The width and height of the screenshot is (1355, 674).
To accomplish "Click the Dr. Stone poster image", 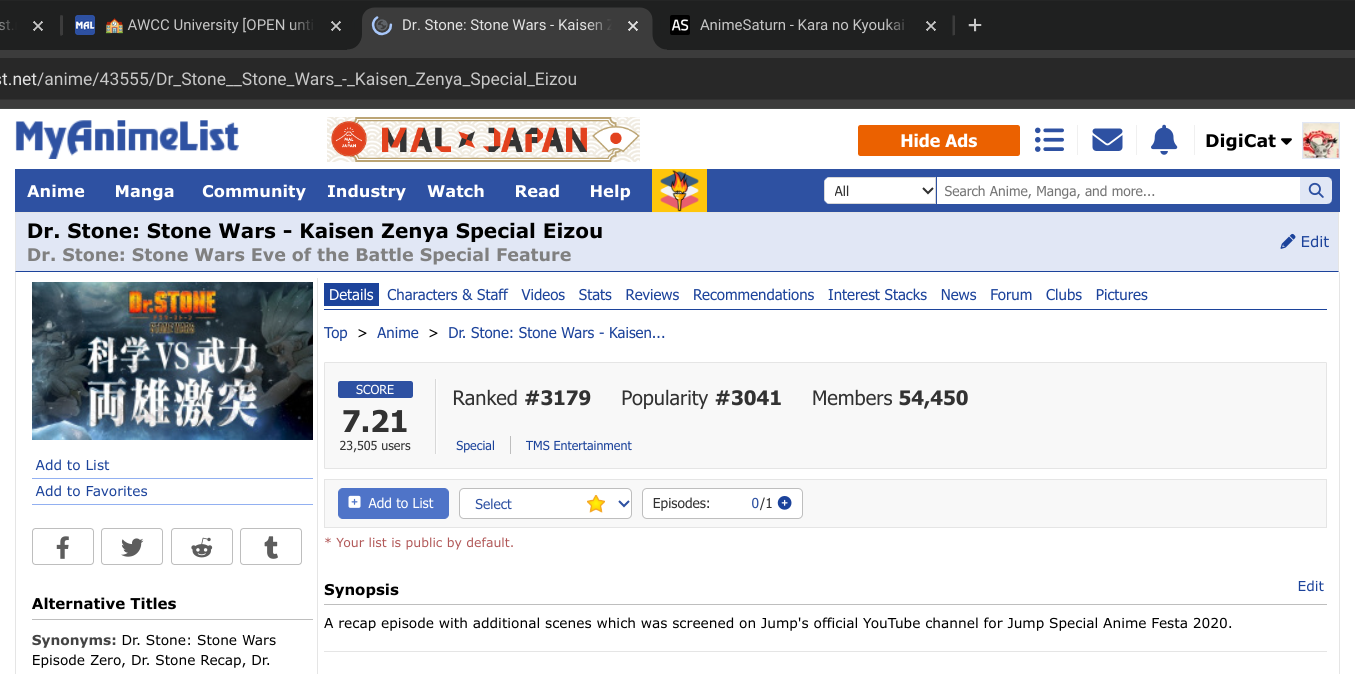I will tap(172, 361).
